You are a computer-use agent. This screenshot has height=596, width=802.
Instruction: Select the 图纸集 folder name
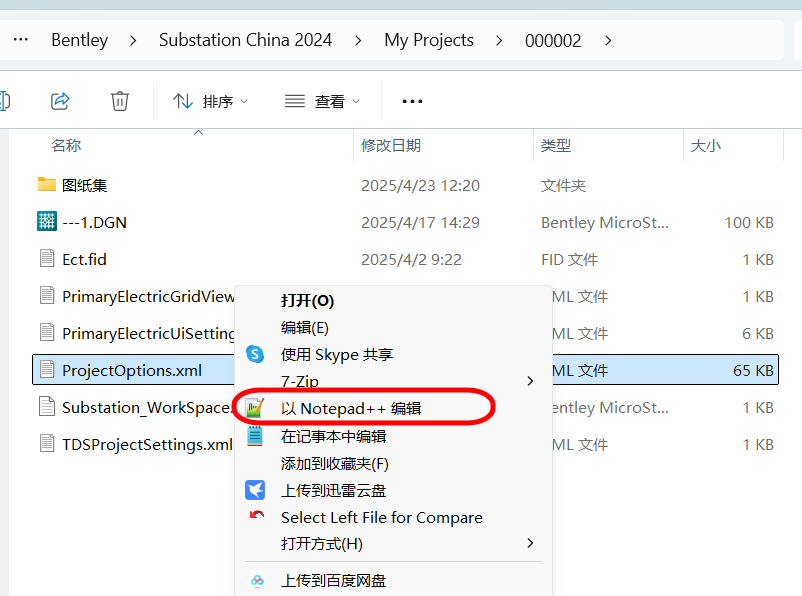85,185
